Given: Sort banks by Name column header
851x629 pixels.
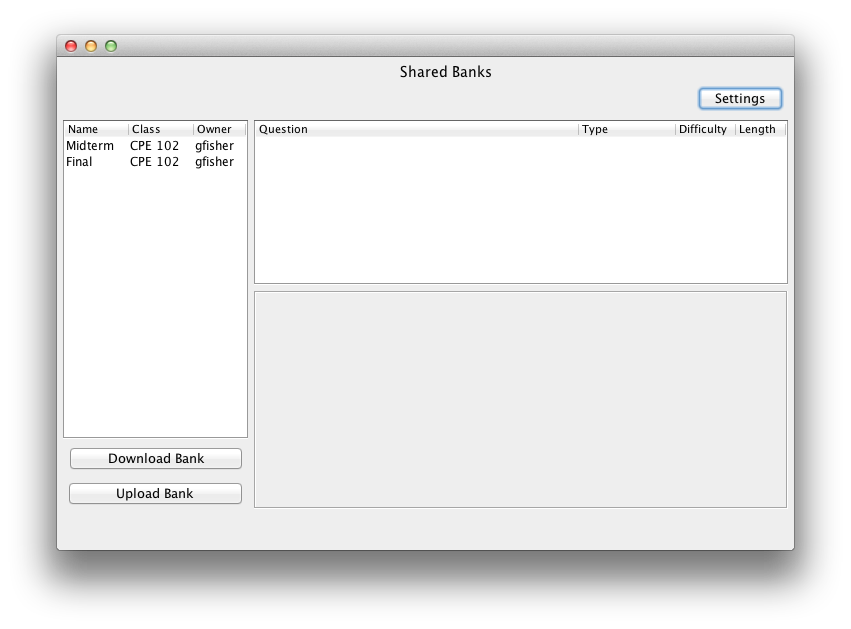Looking at the screenshot, I should 96,129.
